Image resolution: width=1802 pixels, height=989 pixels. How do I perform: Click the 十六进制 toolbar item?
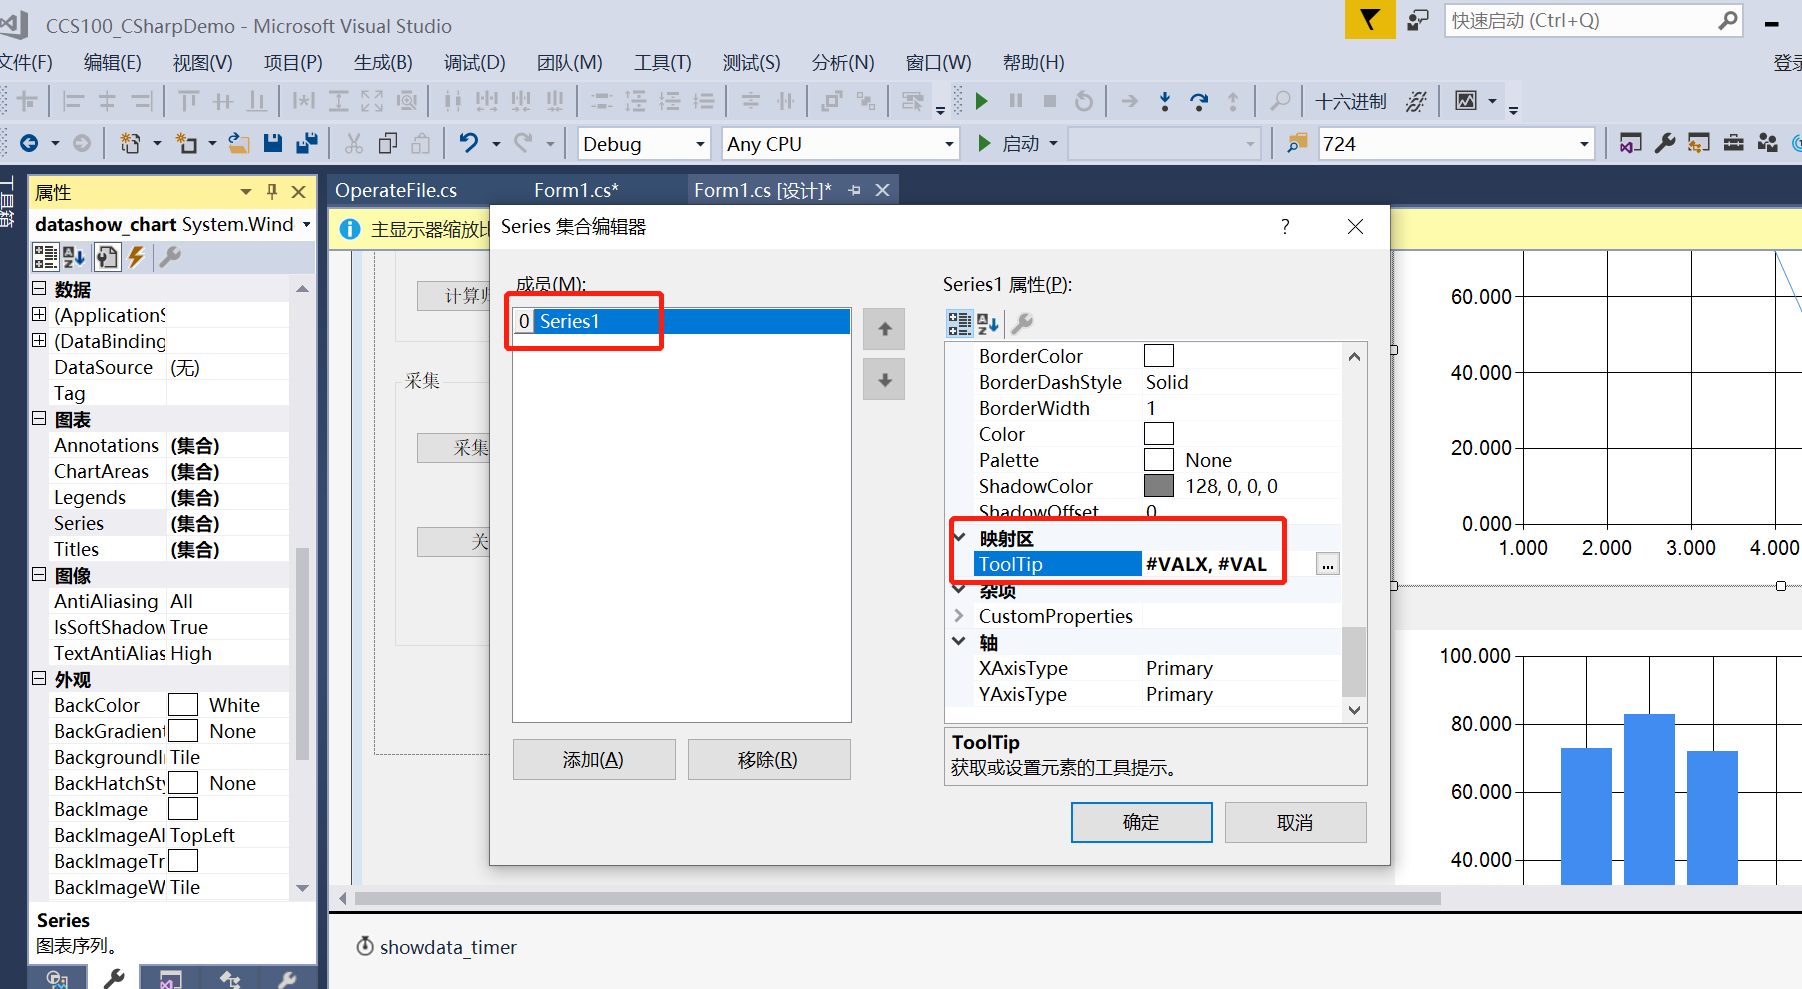coord(1351,100)
